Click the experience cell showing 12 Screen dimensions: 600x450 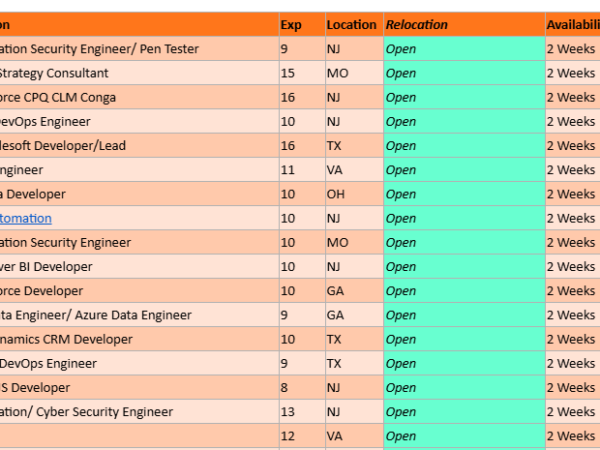(302, 436)
